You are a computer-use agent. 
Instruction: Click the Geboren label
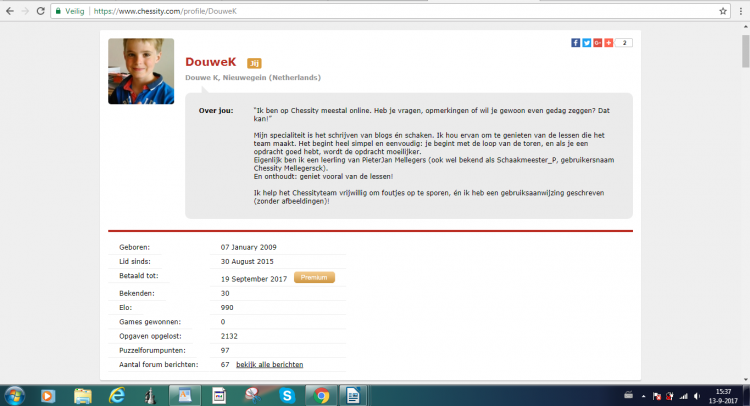click(134, 247)
